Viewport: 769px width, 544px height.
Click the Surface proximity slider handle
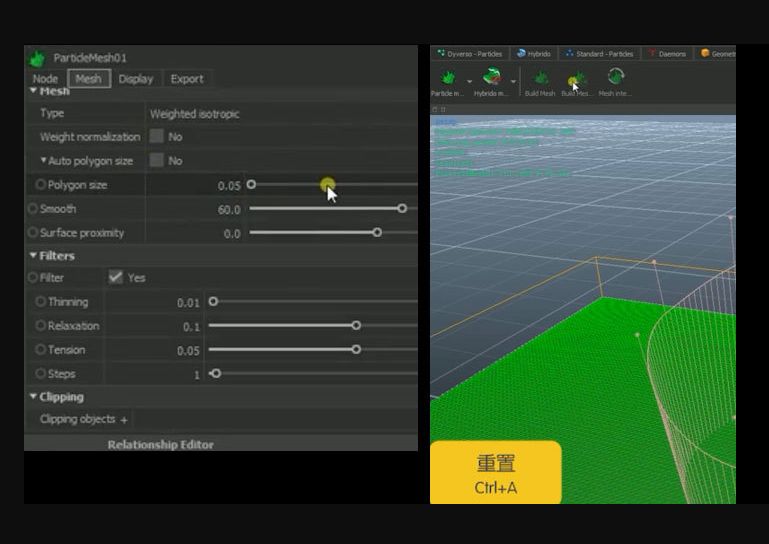pyautogui.click(x=377, y=233)
